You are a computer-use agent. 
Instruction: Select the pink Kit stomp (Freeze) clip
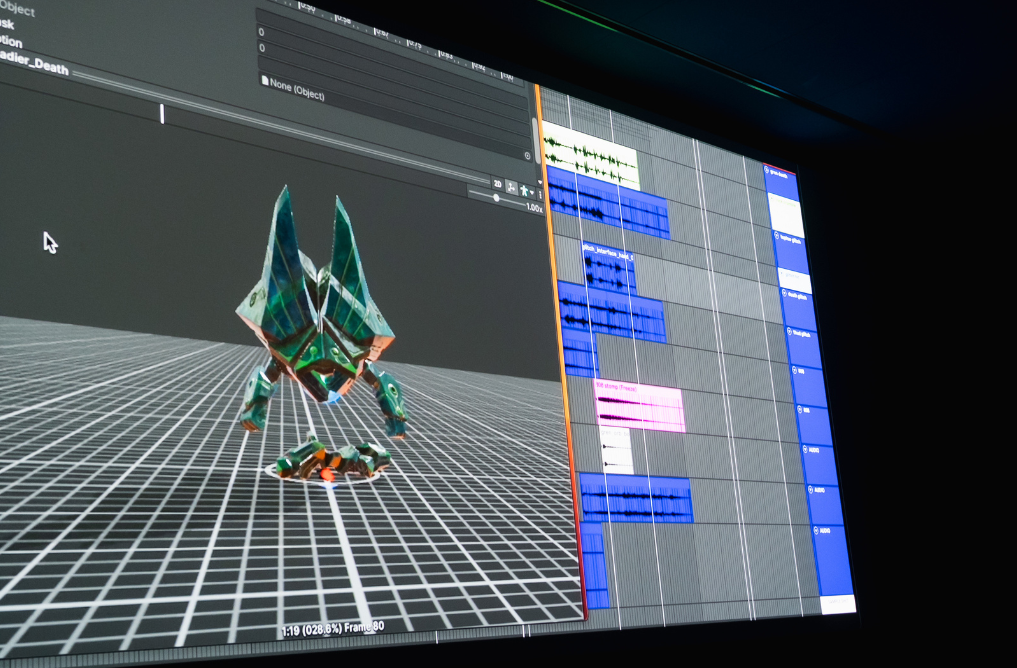click(x=640, y=407)
